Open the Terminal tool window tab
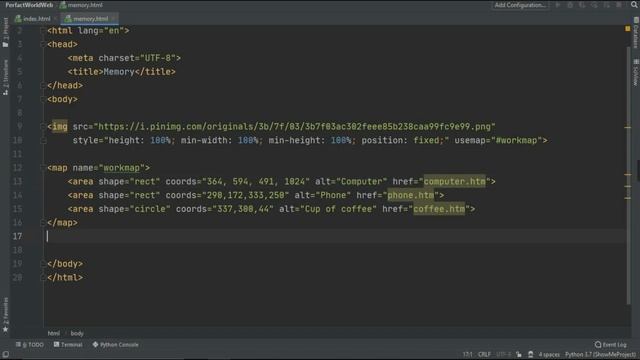The image size is (640, 360). click(68, 344)
